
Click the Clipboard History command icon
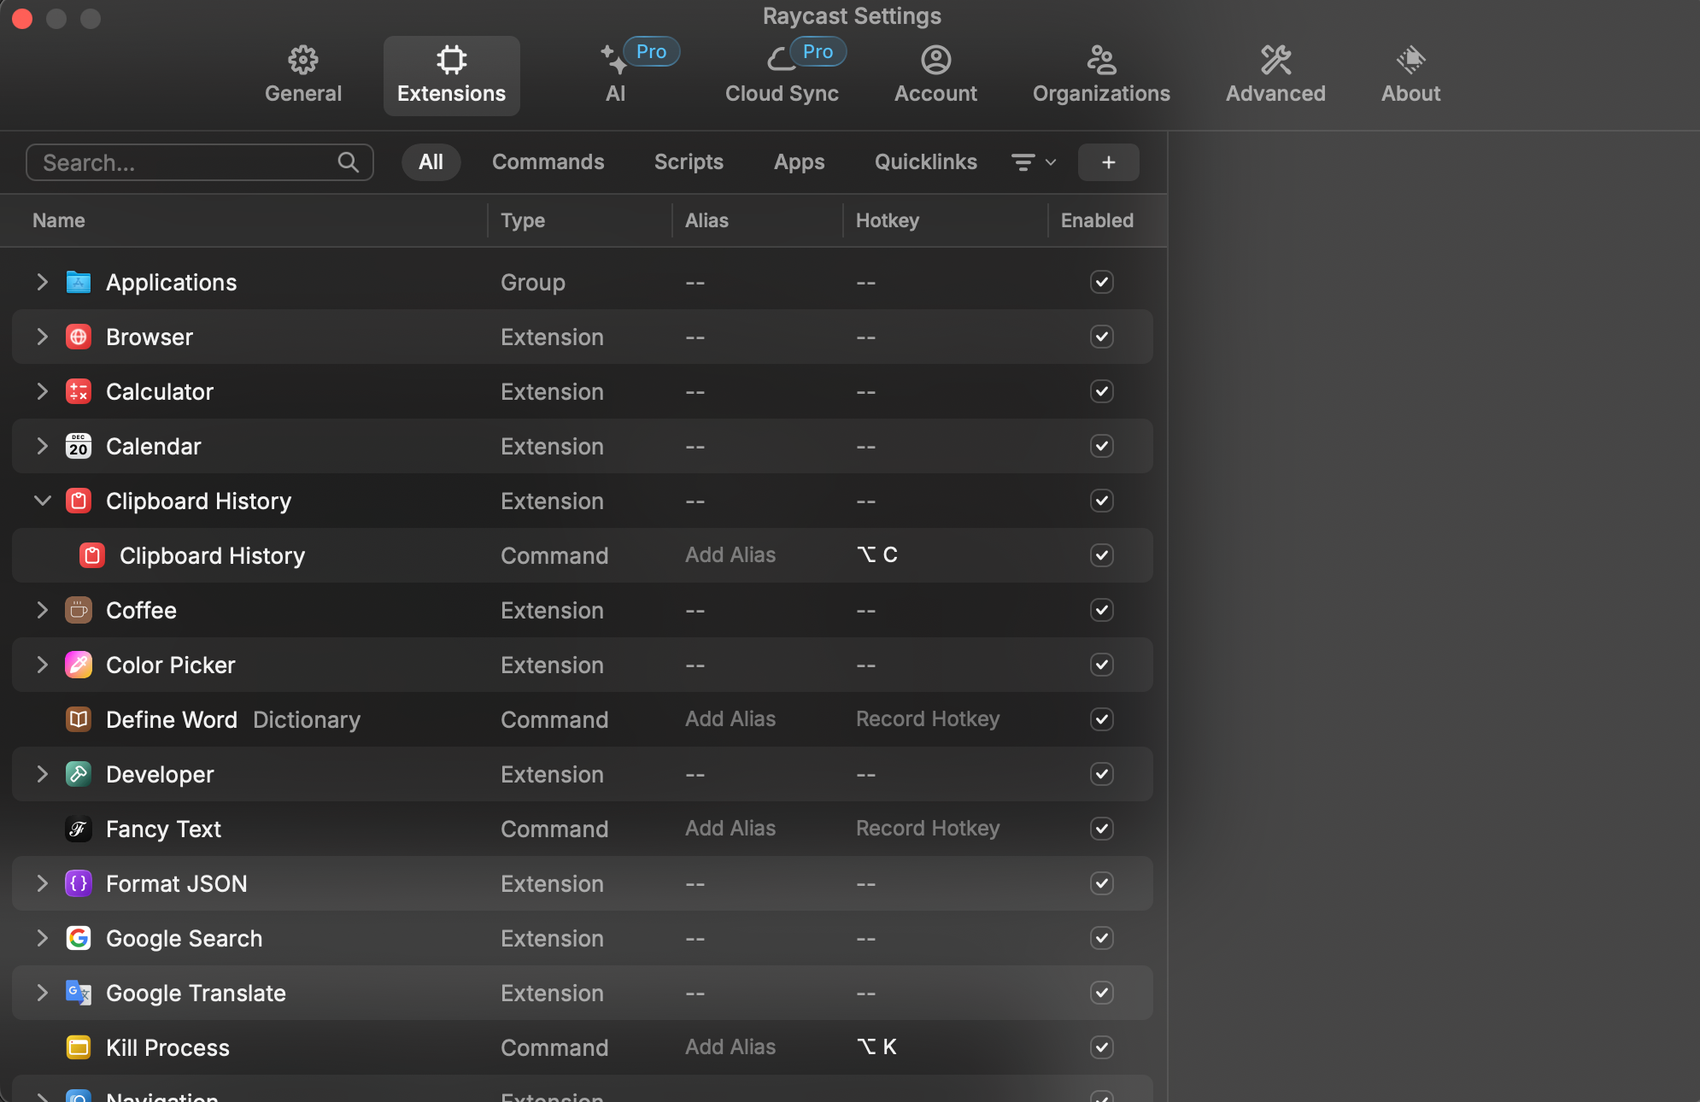[92, 555]
